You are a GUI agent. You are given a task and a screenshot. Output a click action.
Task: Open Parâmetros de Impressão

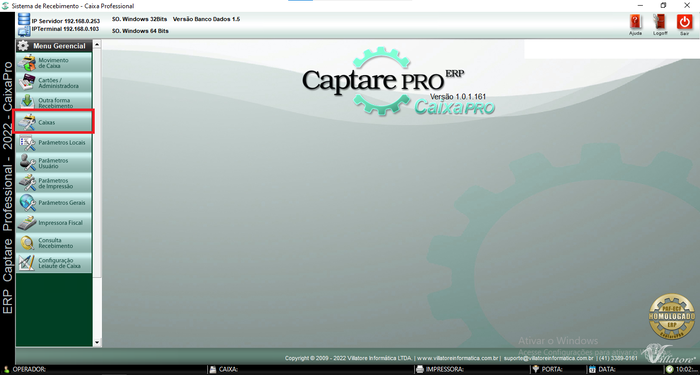tap(54, 183)
